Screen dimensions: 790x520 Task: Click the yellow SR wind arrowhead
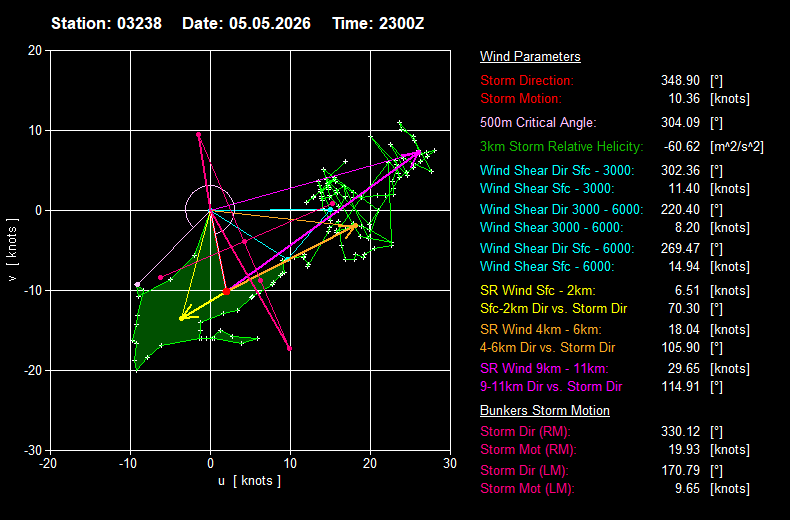click(183, 316)
